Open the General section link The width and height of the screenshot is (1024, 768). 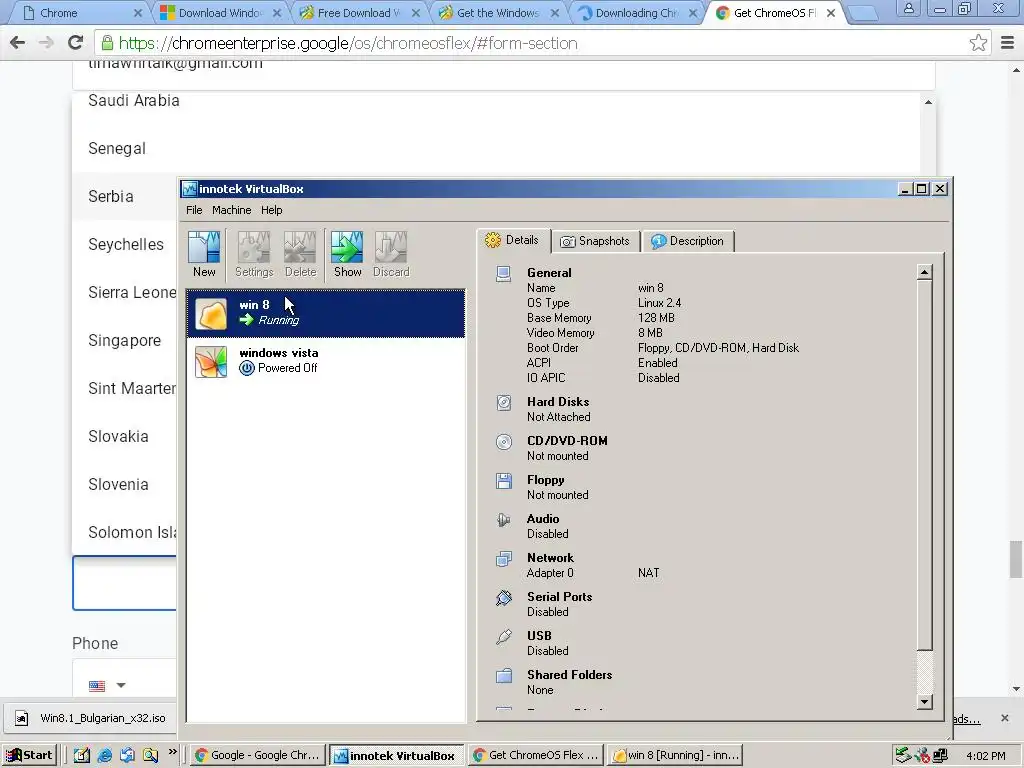[x=549, y=273]
